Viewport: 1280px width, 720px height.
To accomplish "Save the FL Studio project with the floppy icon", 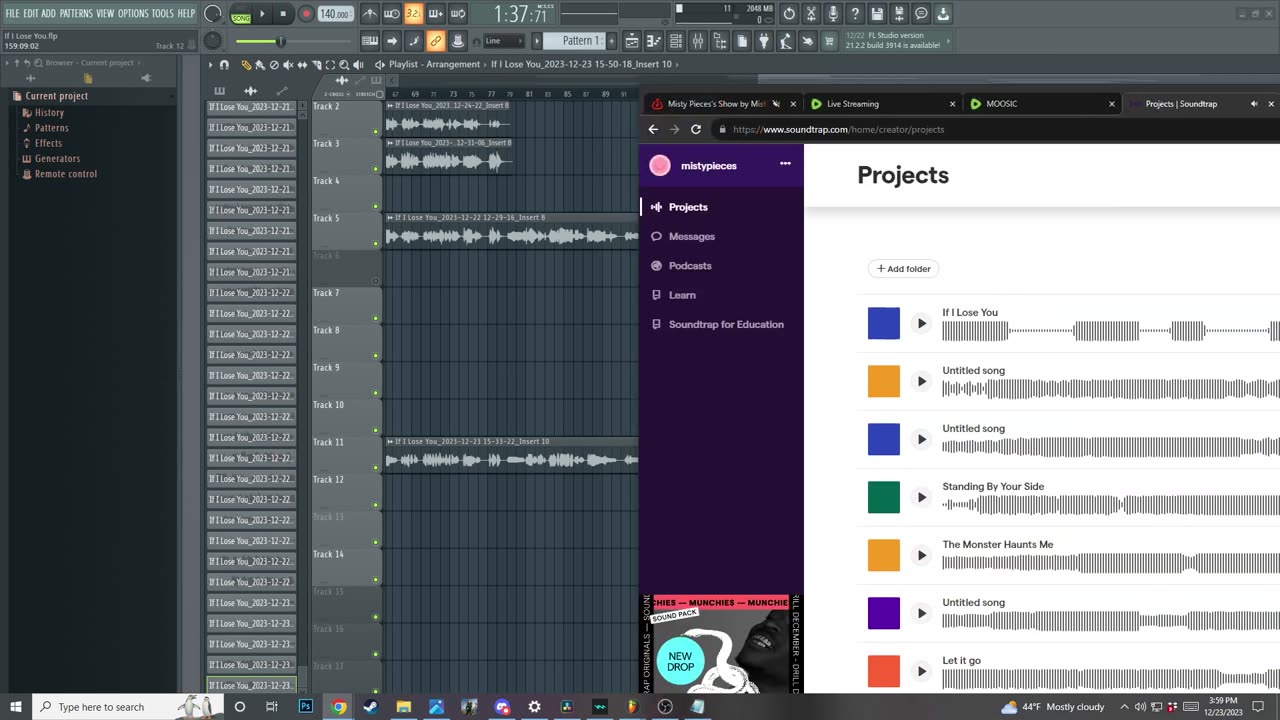I will [x=877, y=14].
